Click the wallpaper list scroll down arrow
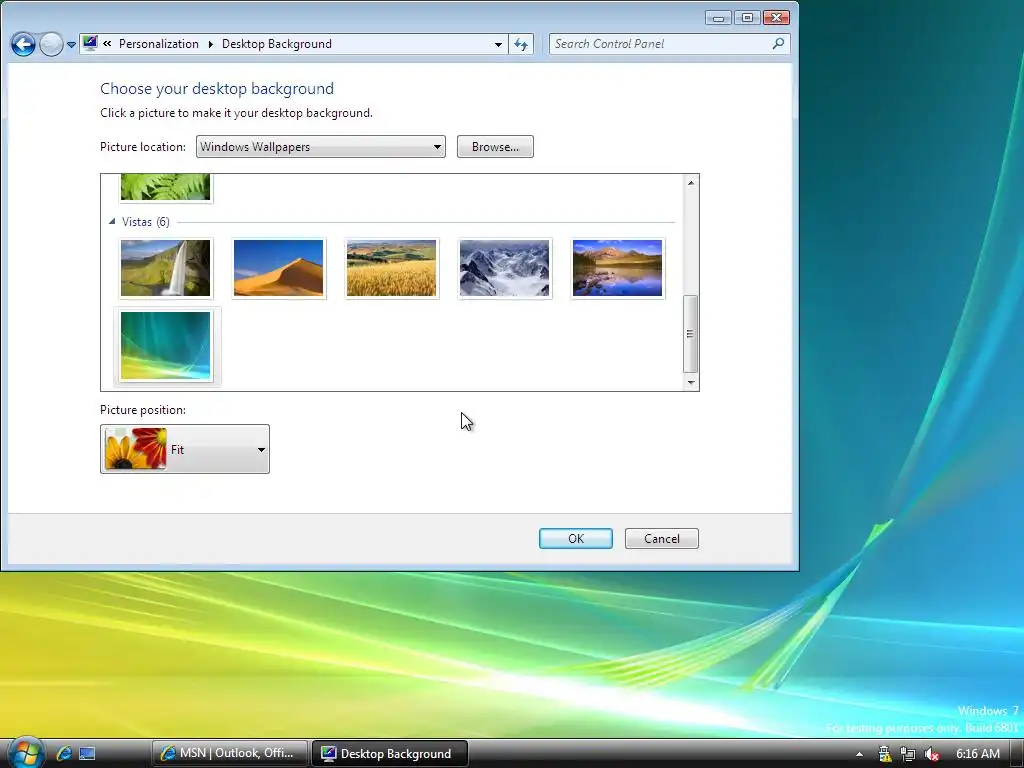The image size is (1024, 768). (691, 383)
